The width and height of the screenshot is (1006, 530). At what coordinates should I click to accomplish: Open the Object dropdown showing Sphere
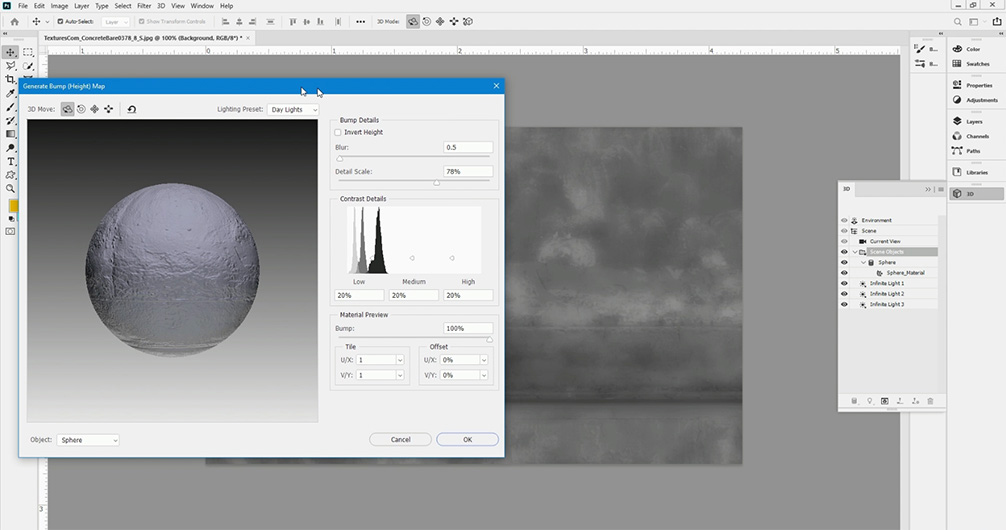click(88, 439)
